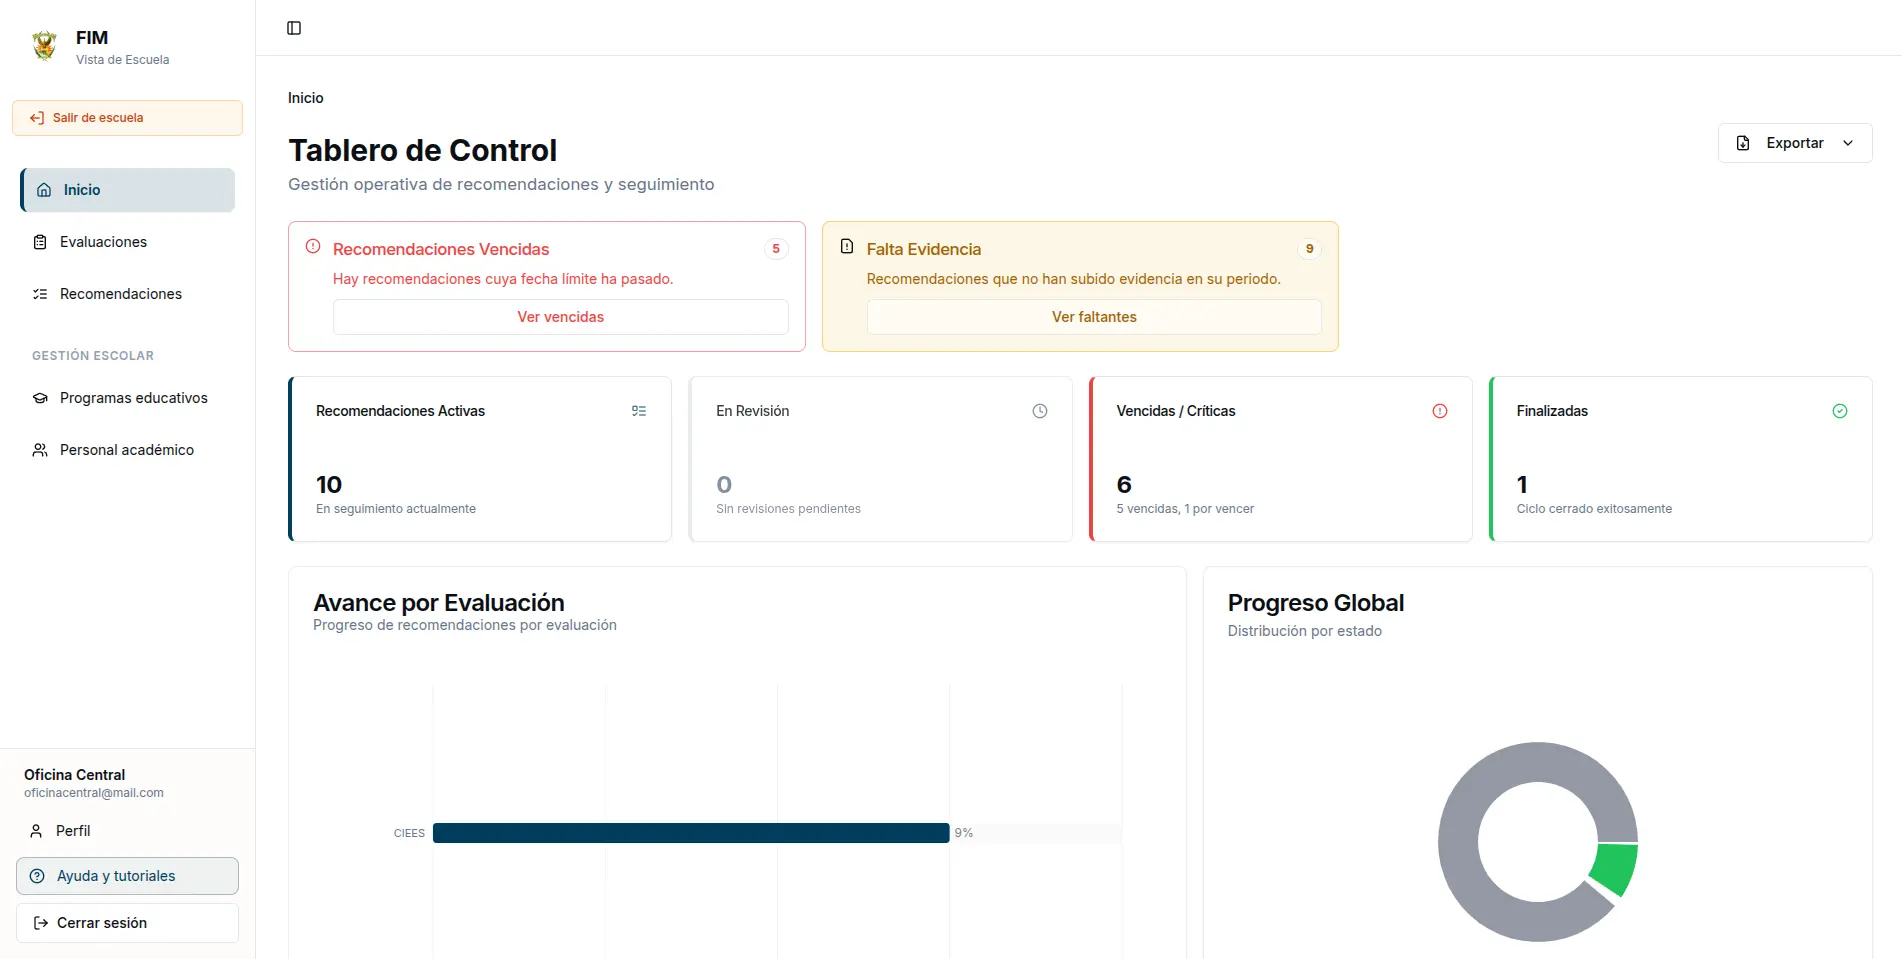
Task: Click the home icon beside Inicio
Action: coord(44,190)
